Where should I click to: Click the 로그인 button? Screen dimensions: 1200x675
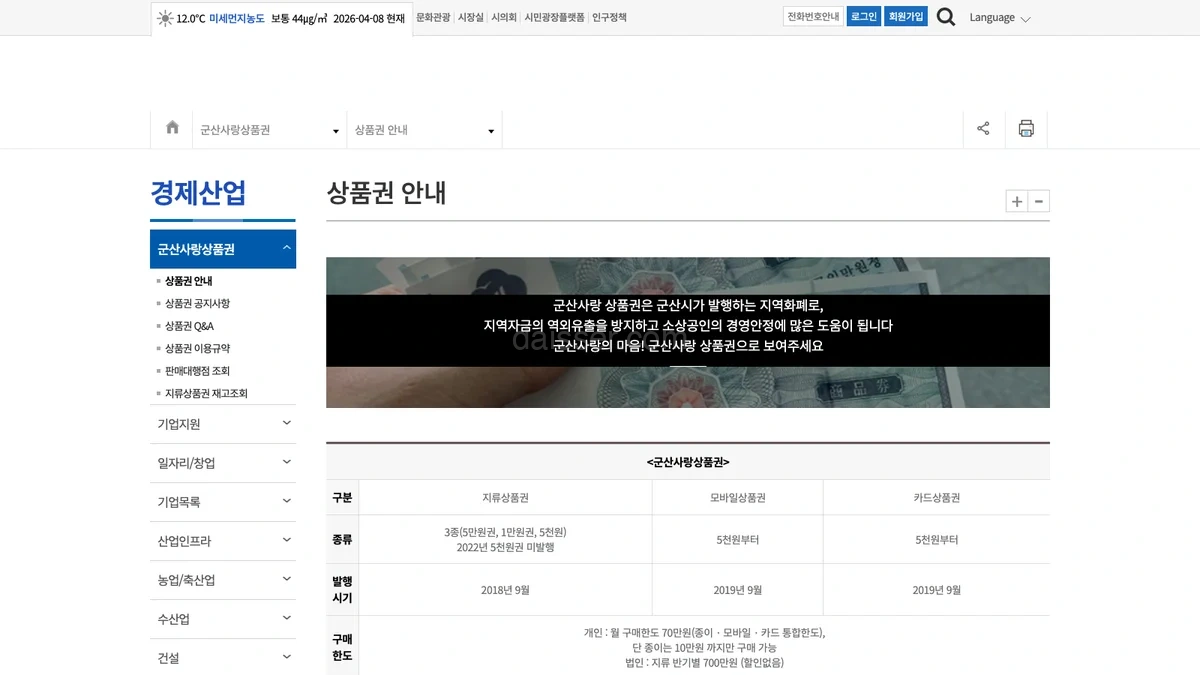click(x=864, y=17)
